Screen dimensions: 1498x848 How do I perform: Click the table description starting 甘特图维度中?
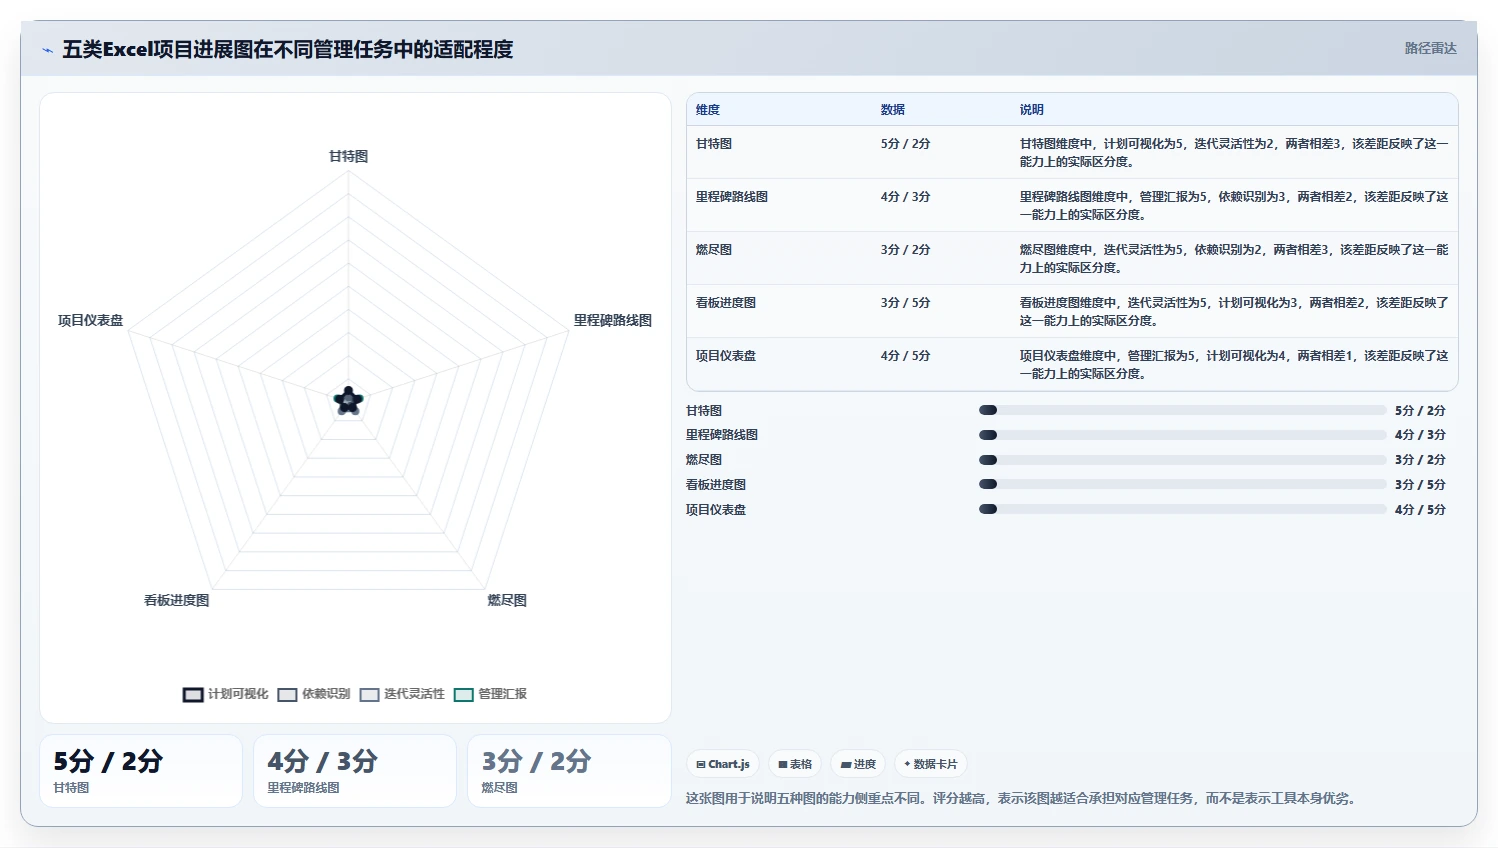(1234, 153)
